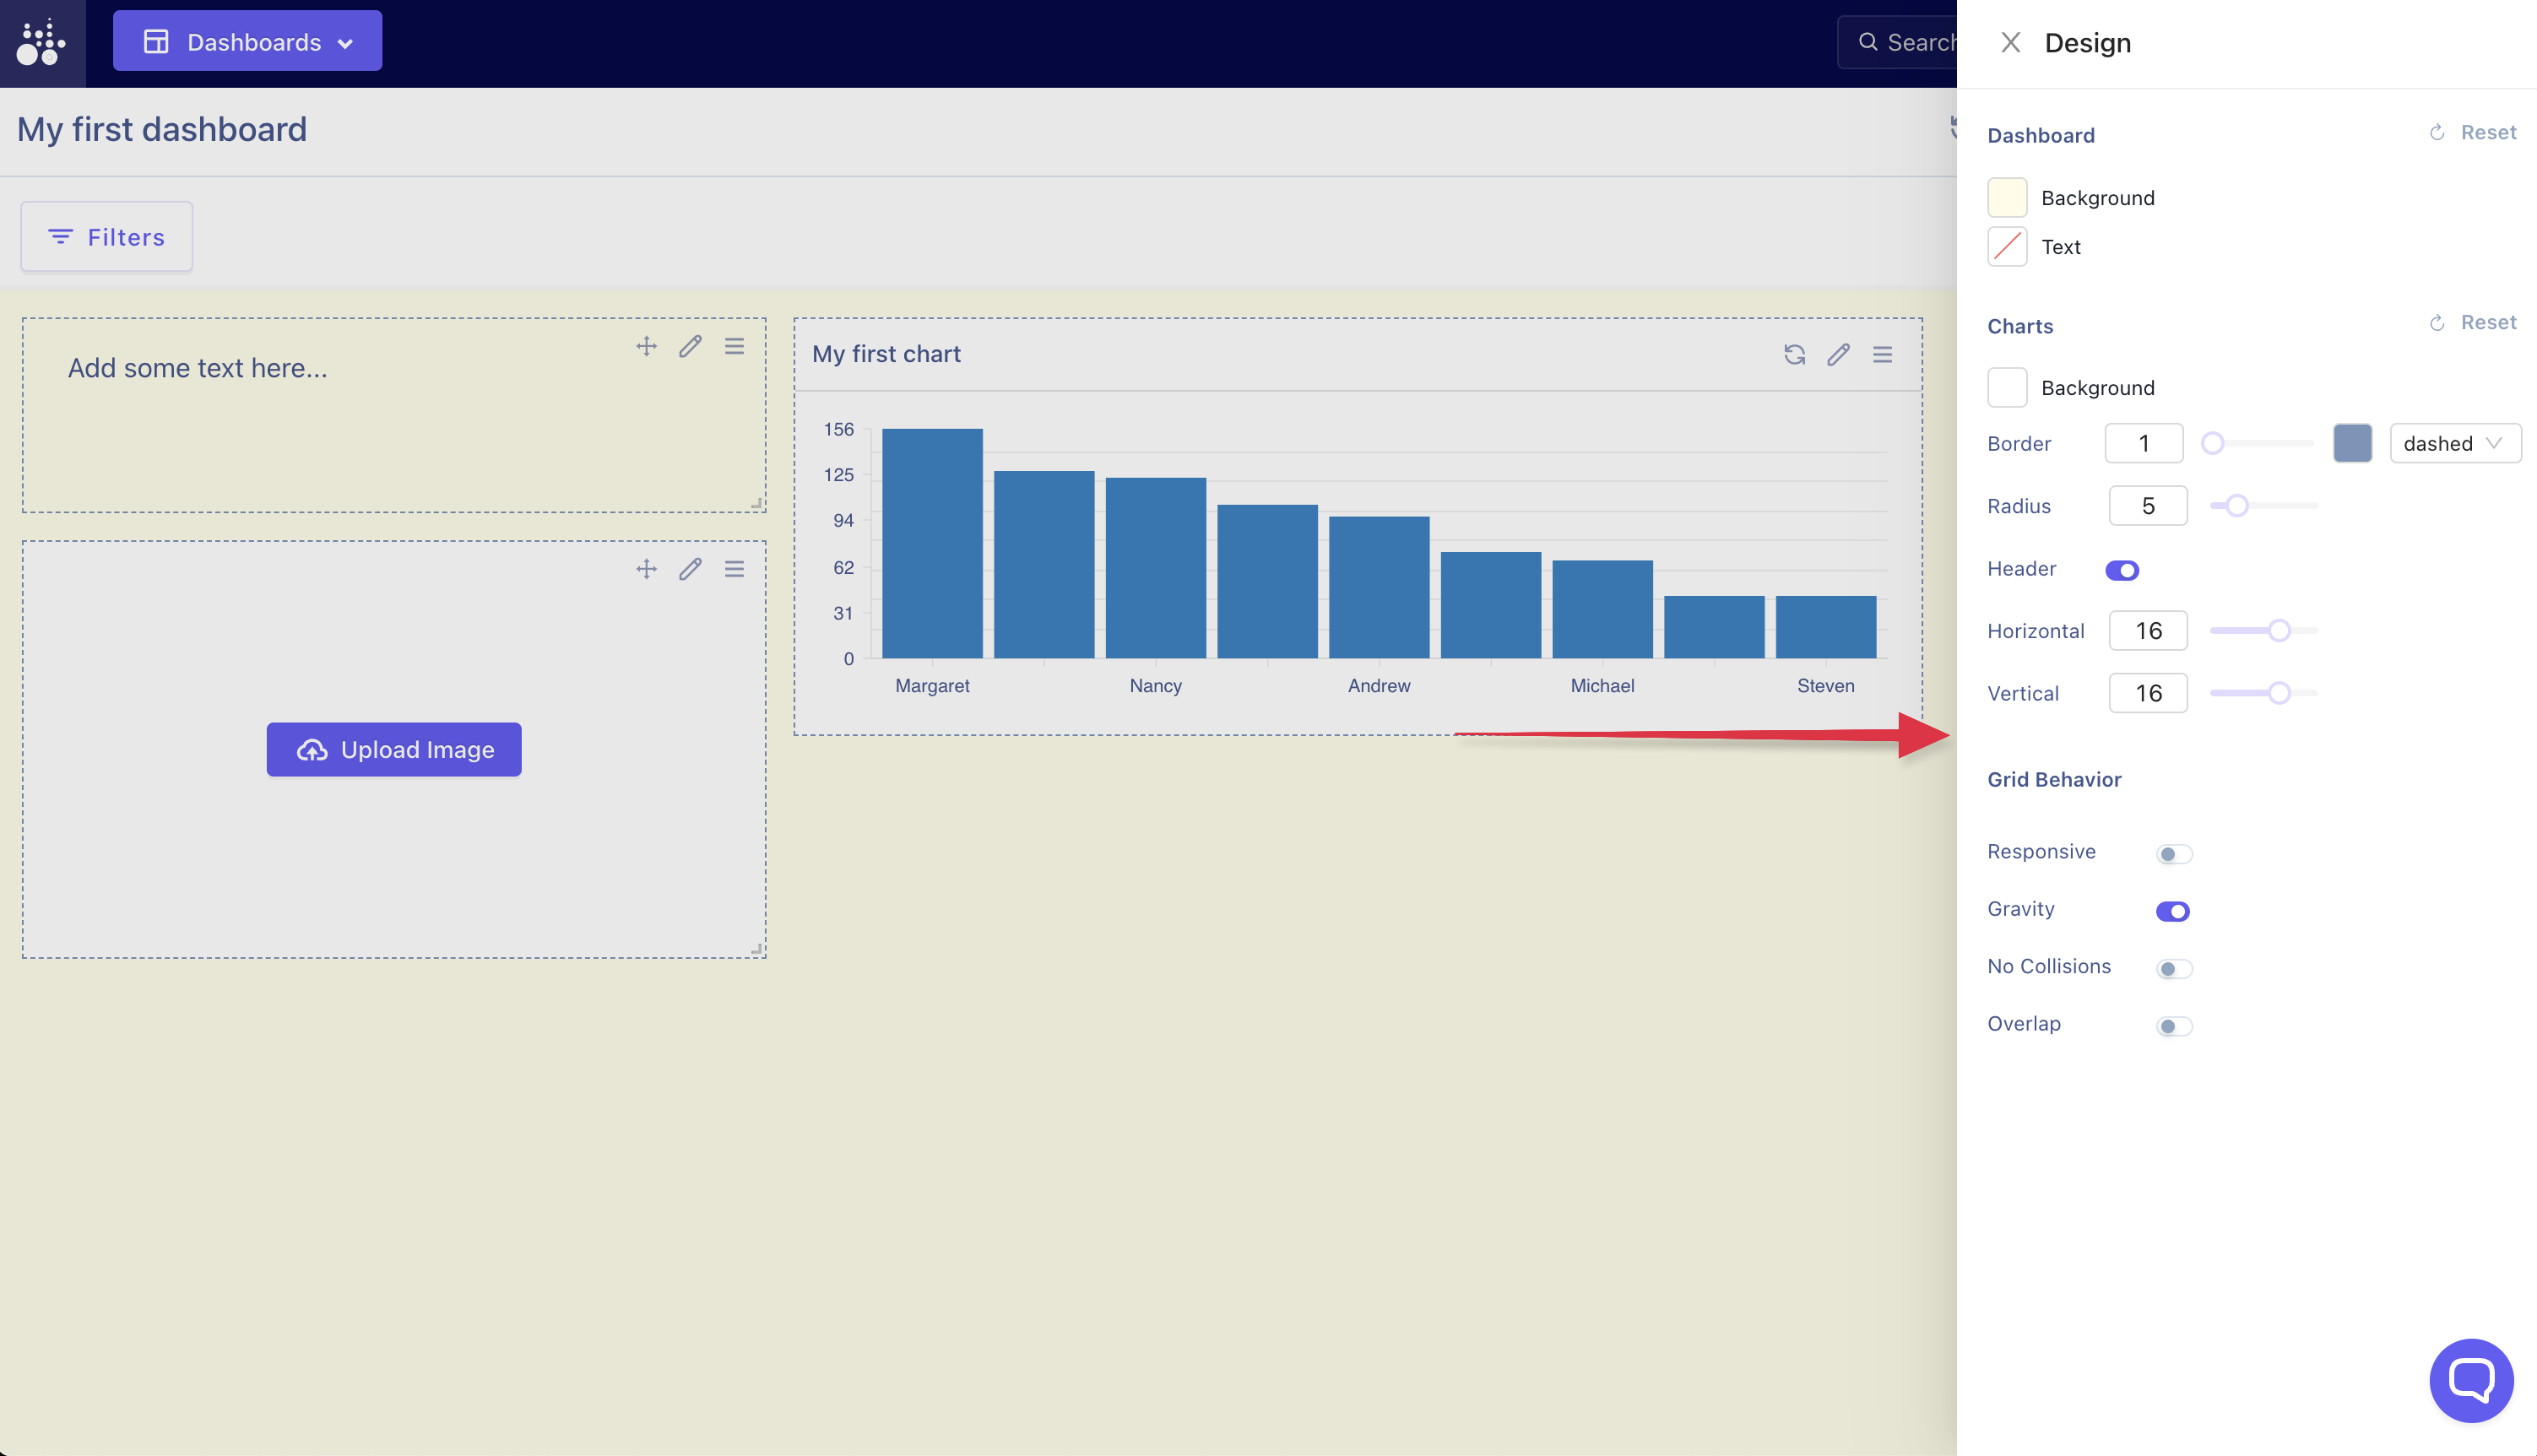Close the Design panel
Viewport: 2537px width, 1456px height.
coord(2010,42)
